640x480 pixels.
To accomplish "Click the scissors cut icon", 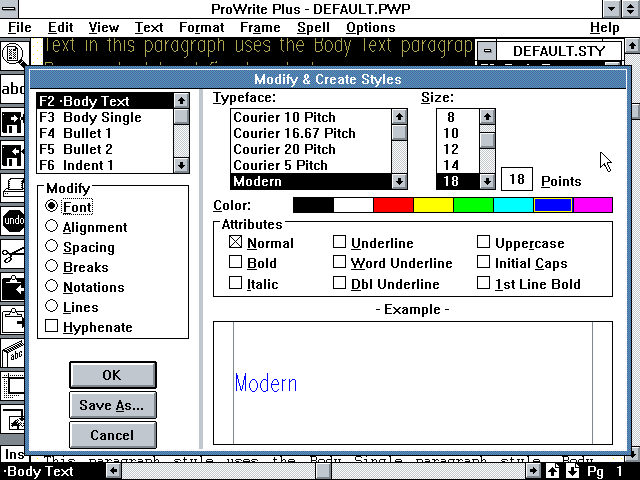I will (12, 254).
